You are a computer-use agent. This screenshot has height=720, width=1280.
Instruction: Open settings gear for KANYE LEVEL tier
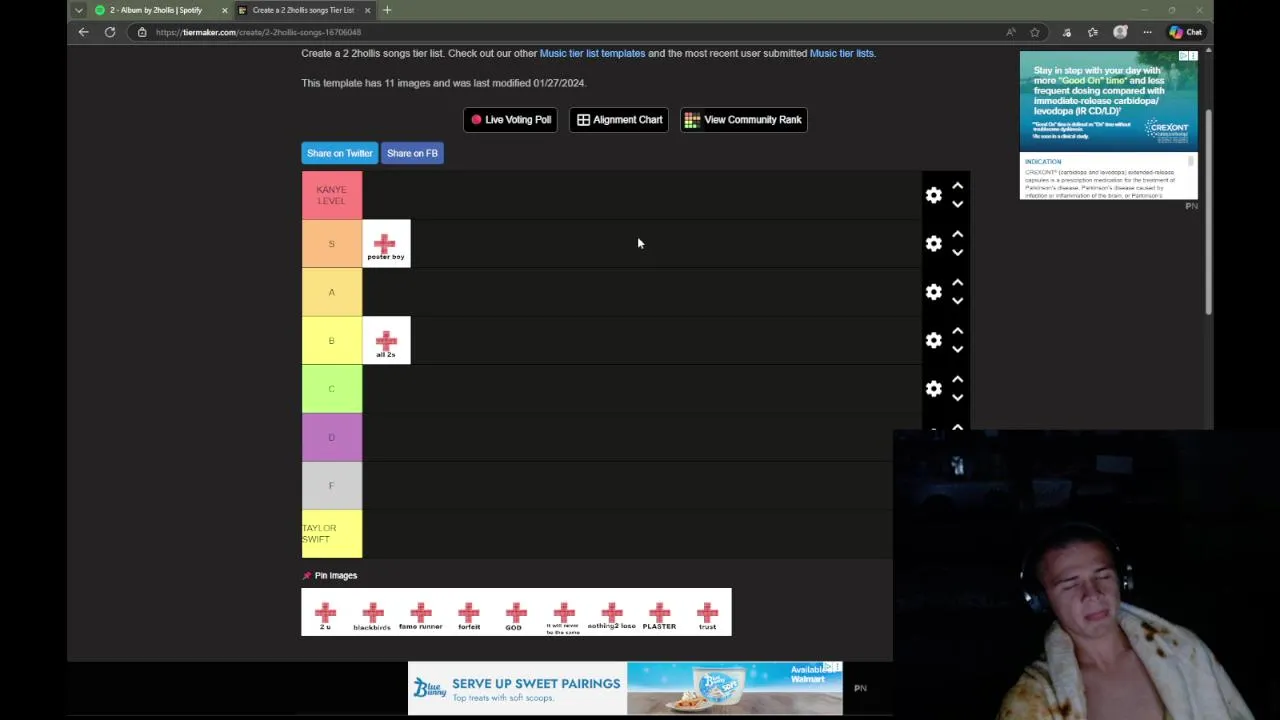(933, 196)
